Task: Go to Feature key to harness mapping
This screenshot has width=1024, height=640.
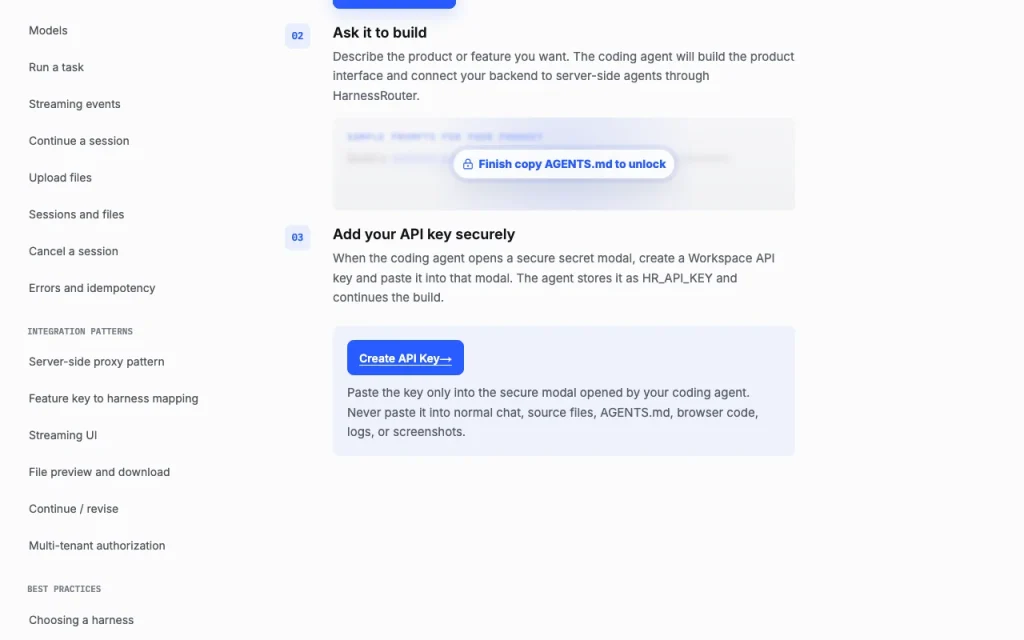Action: point(114,398)
